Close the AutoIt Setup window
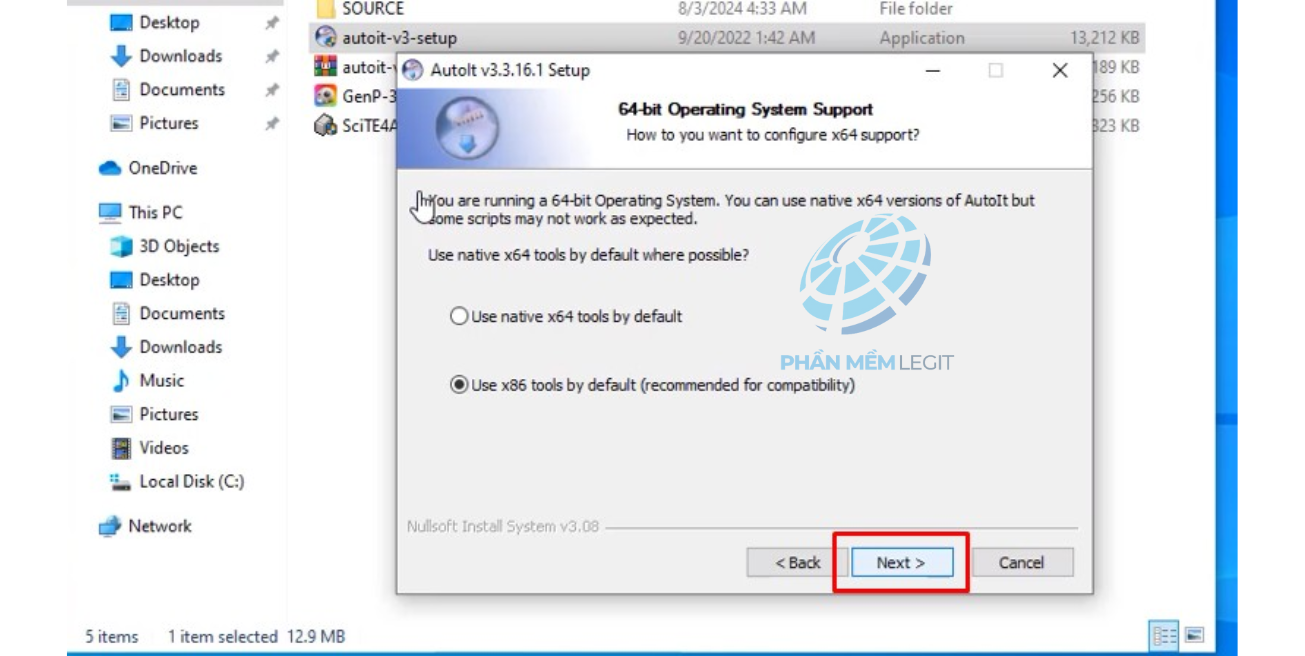The width and height of the screenshot is (1305, 656). click(x=1060, y=70)
